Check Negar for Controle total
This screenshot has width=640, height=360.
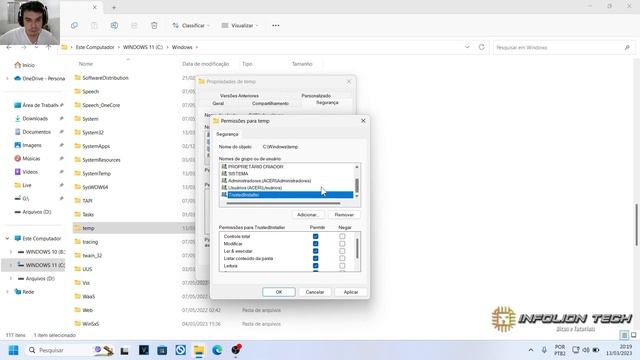point(342,236)
